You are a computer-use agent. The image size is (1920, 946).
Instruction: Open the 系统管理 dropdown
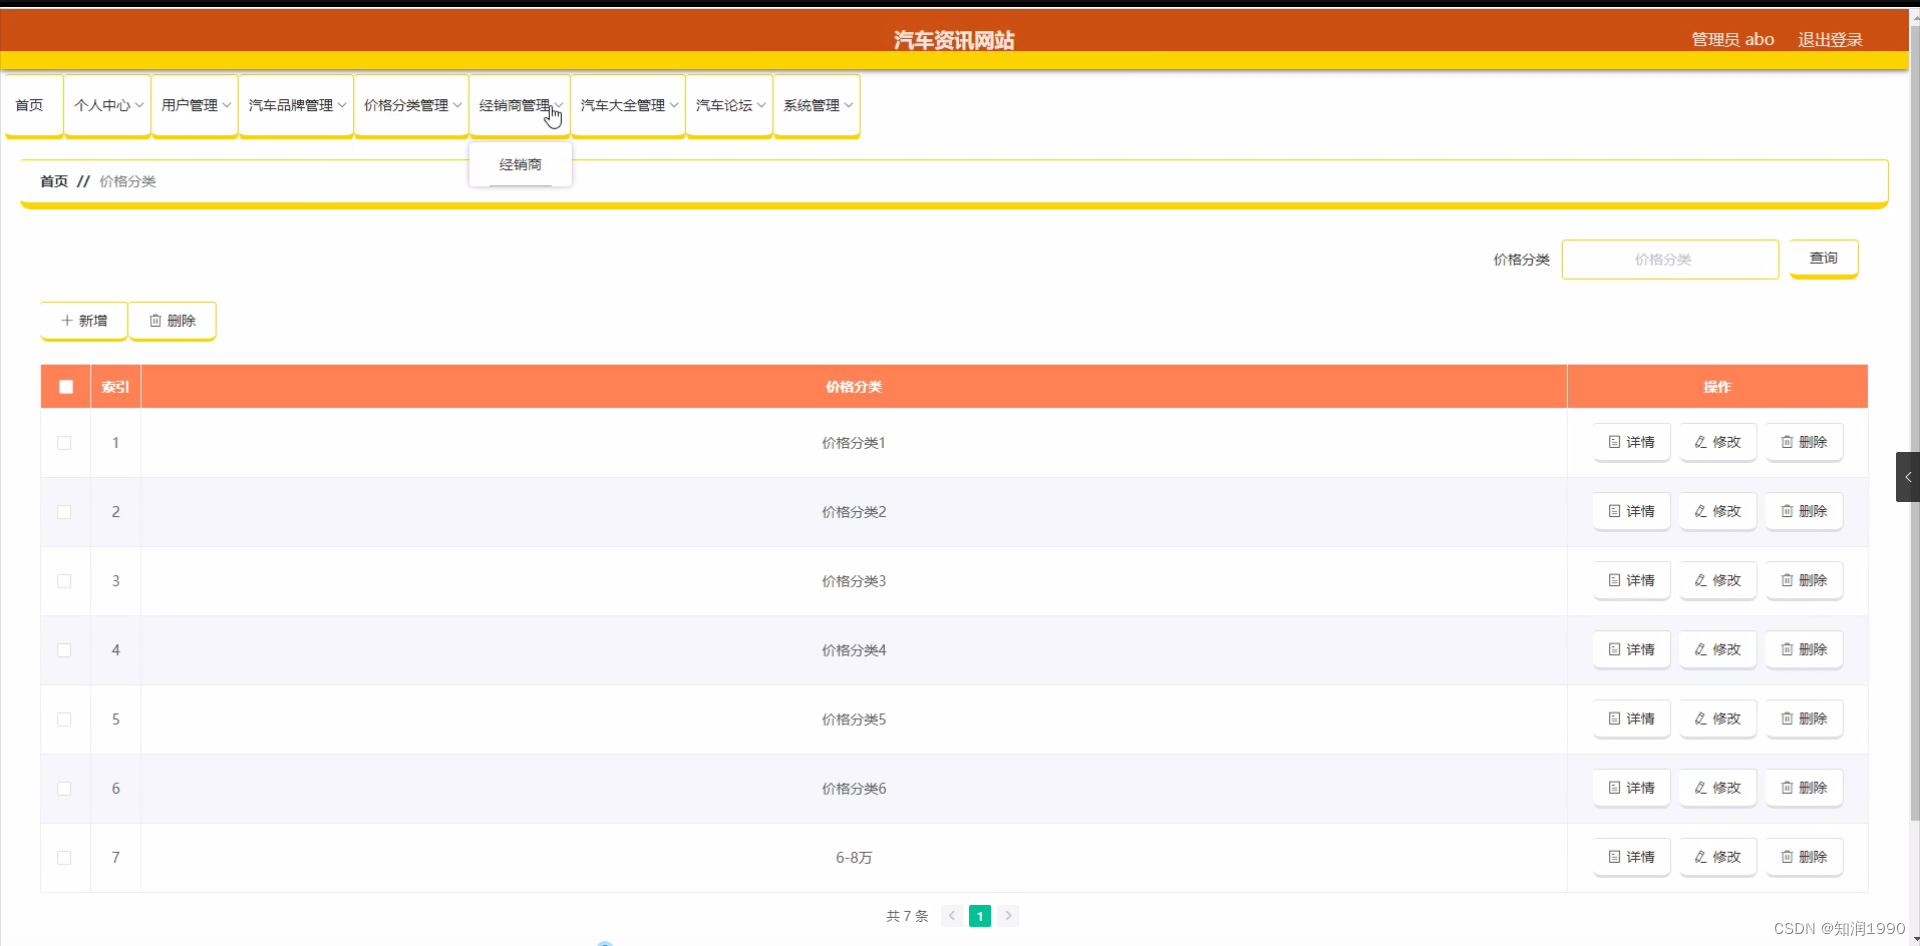pyautogui.click(x=816, y=104)
